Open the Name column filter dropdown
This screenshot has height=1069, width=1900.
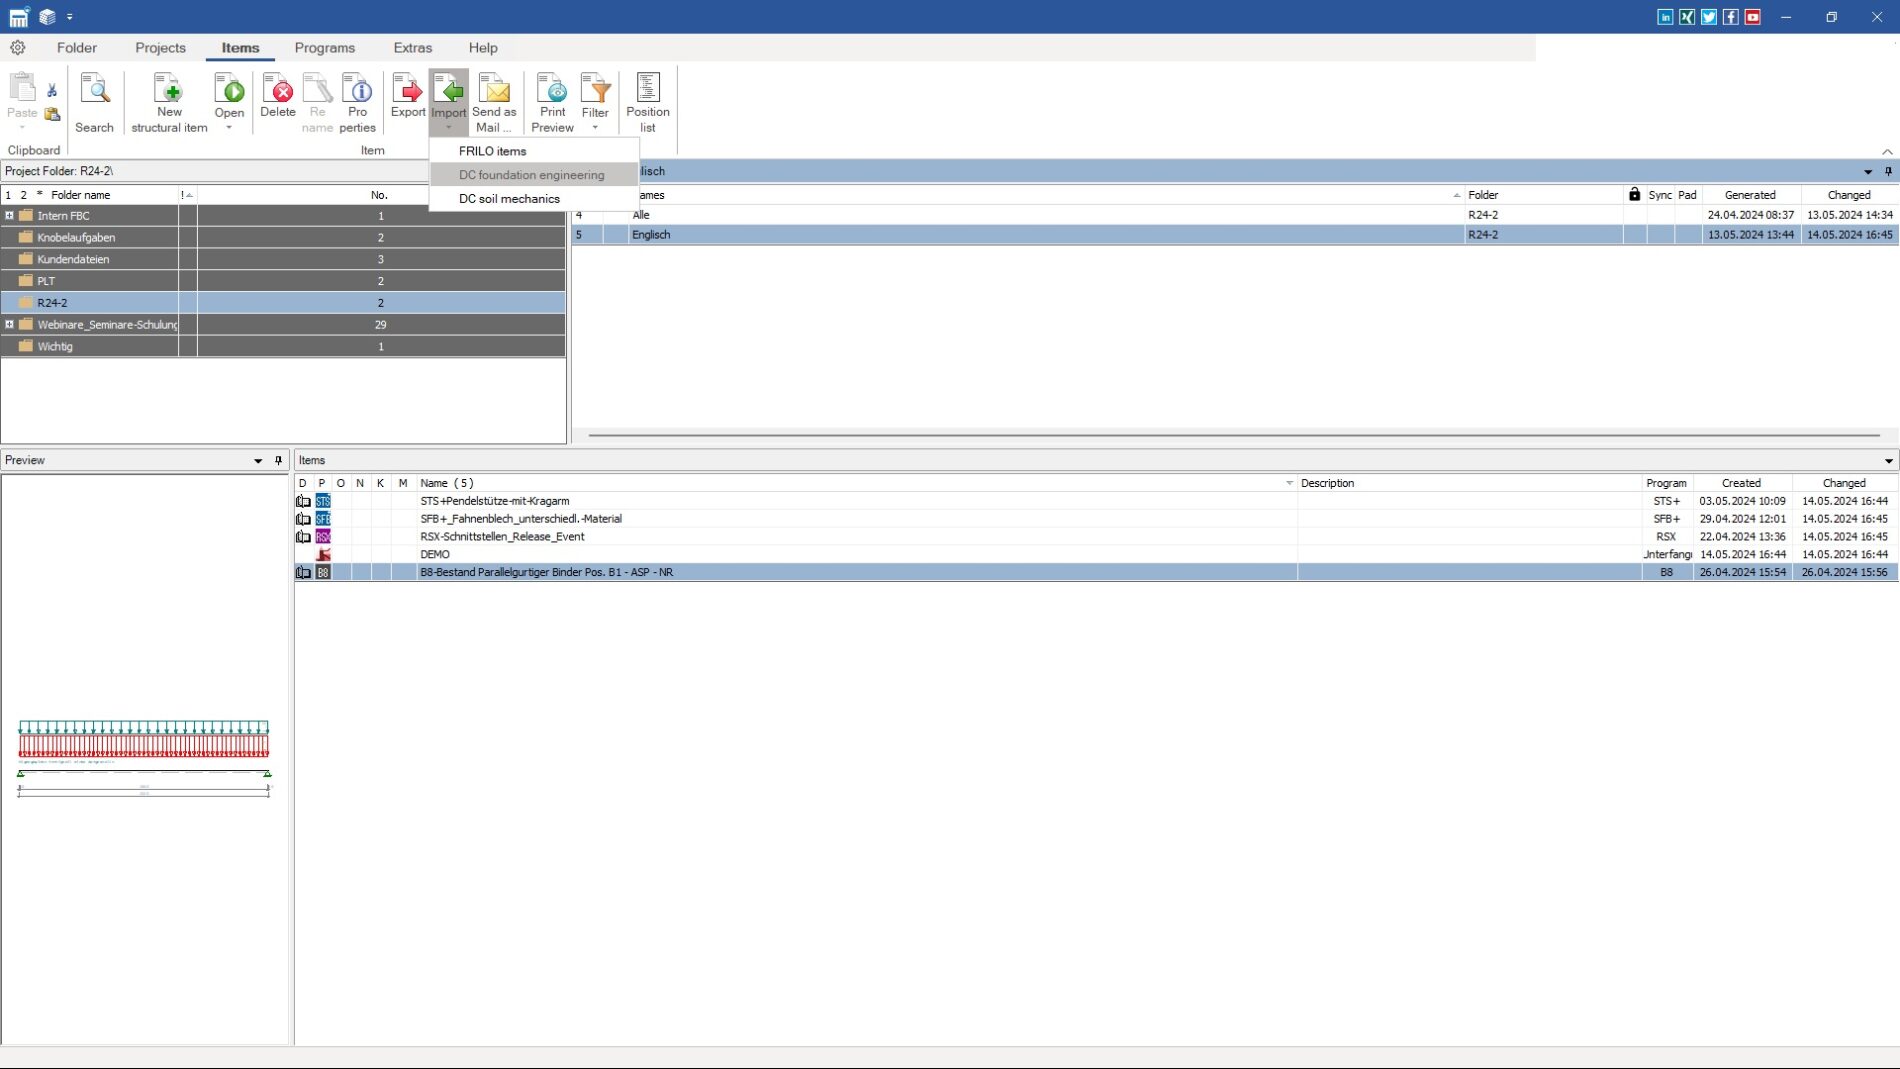1289,483
